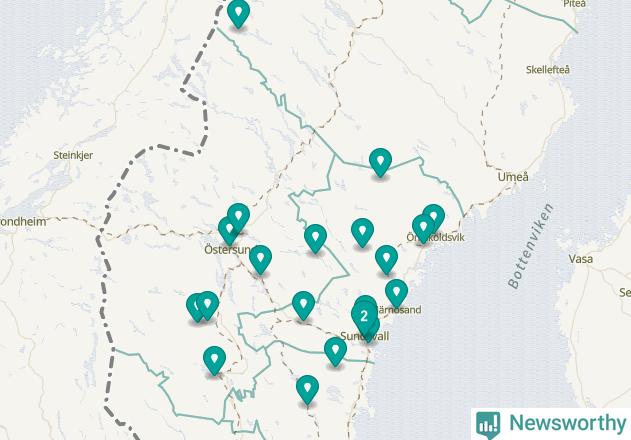Select the pin just south of Östersund
631x440 pixels.
[260, 259]
